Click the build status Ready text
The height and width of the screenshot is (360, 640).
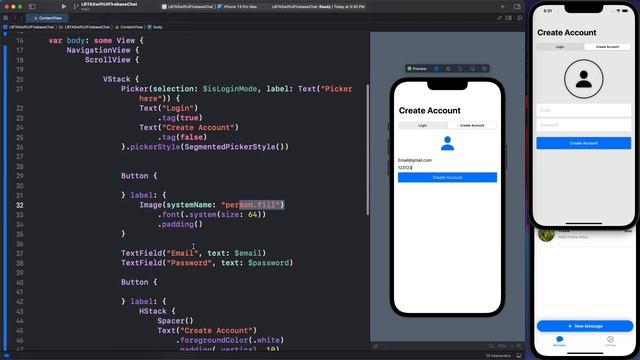[325, 7]
